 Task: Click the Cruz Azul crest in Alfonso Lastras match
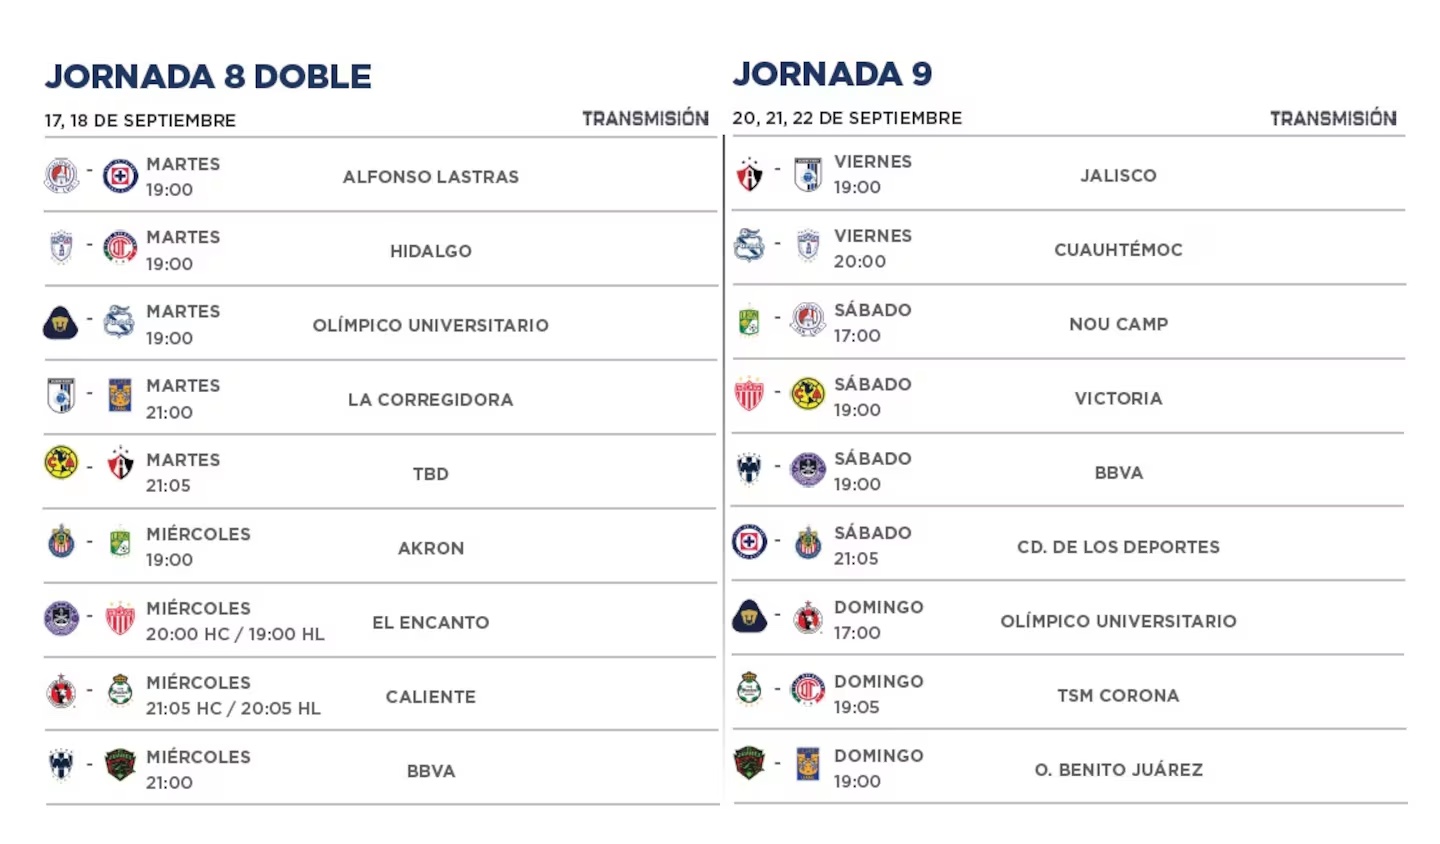(120, 176)
